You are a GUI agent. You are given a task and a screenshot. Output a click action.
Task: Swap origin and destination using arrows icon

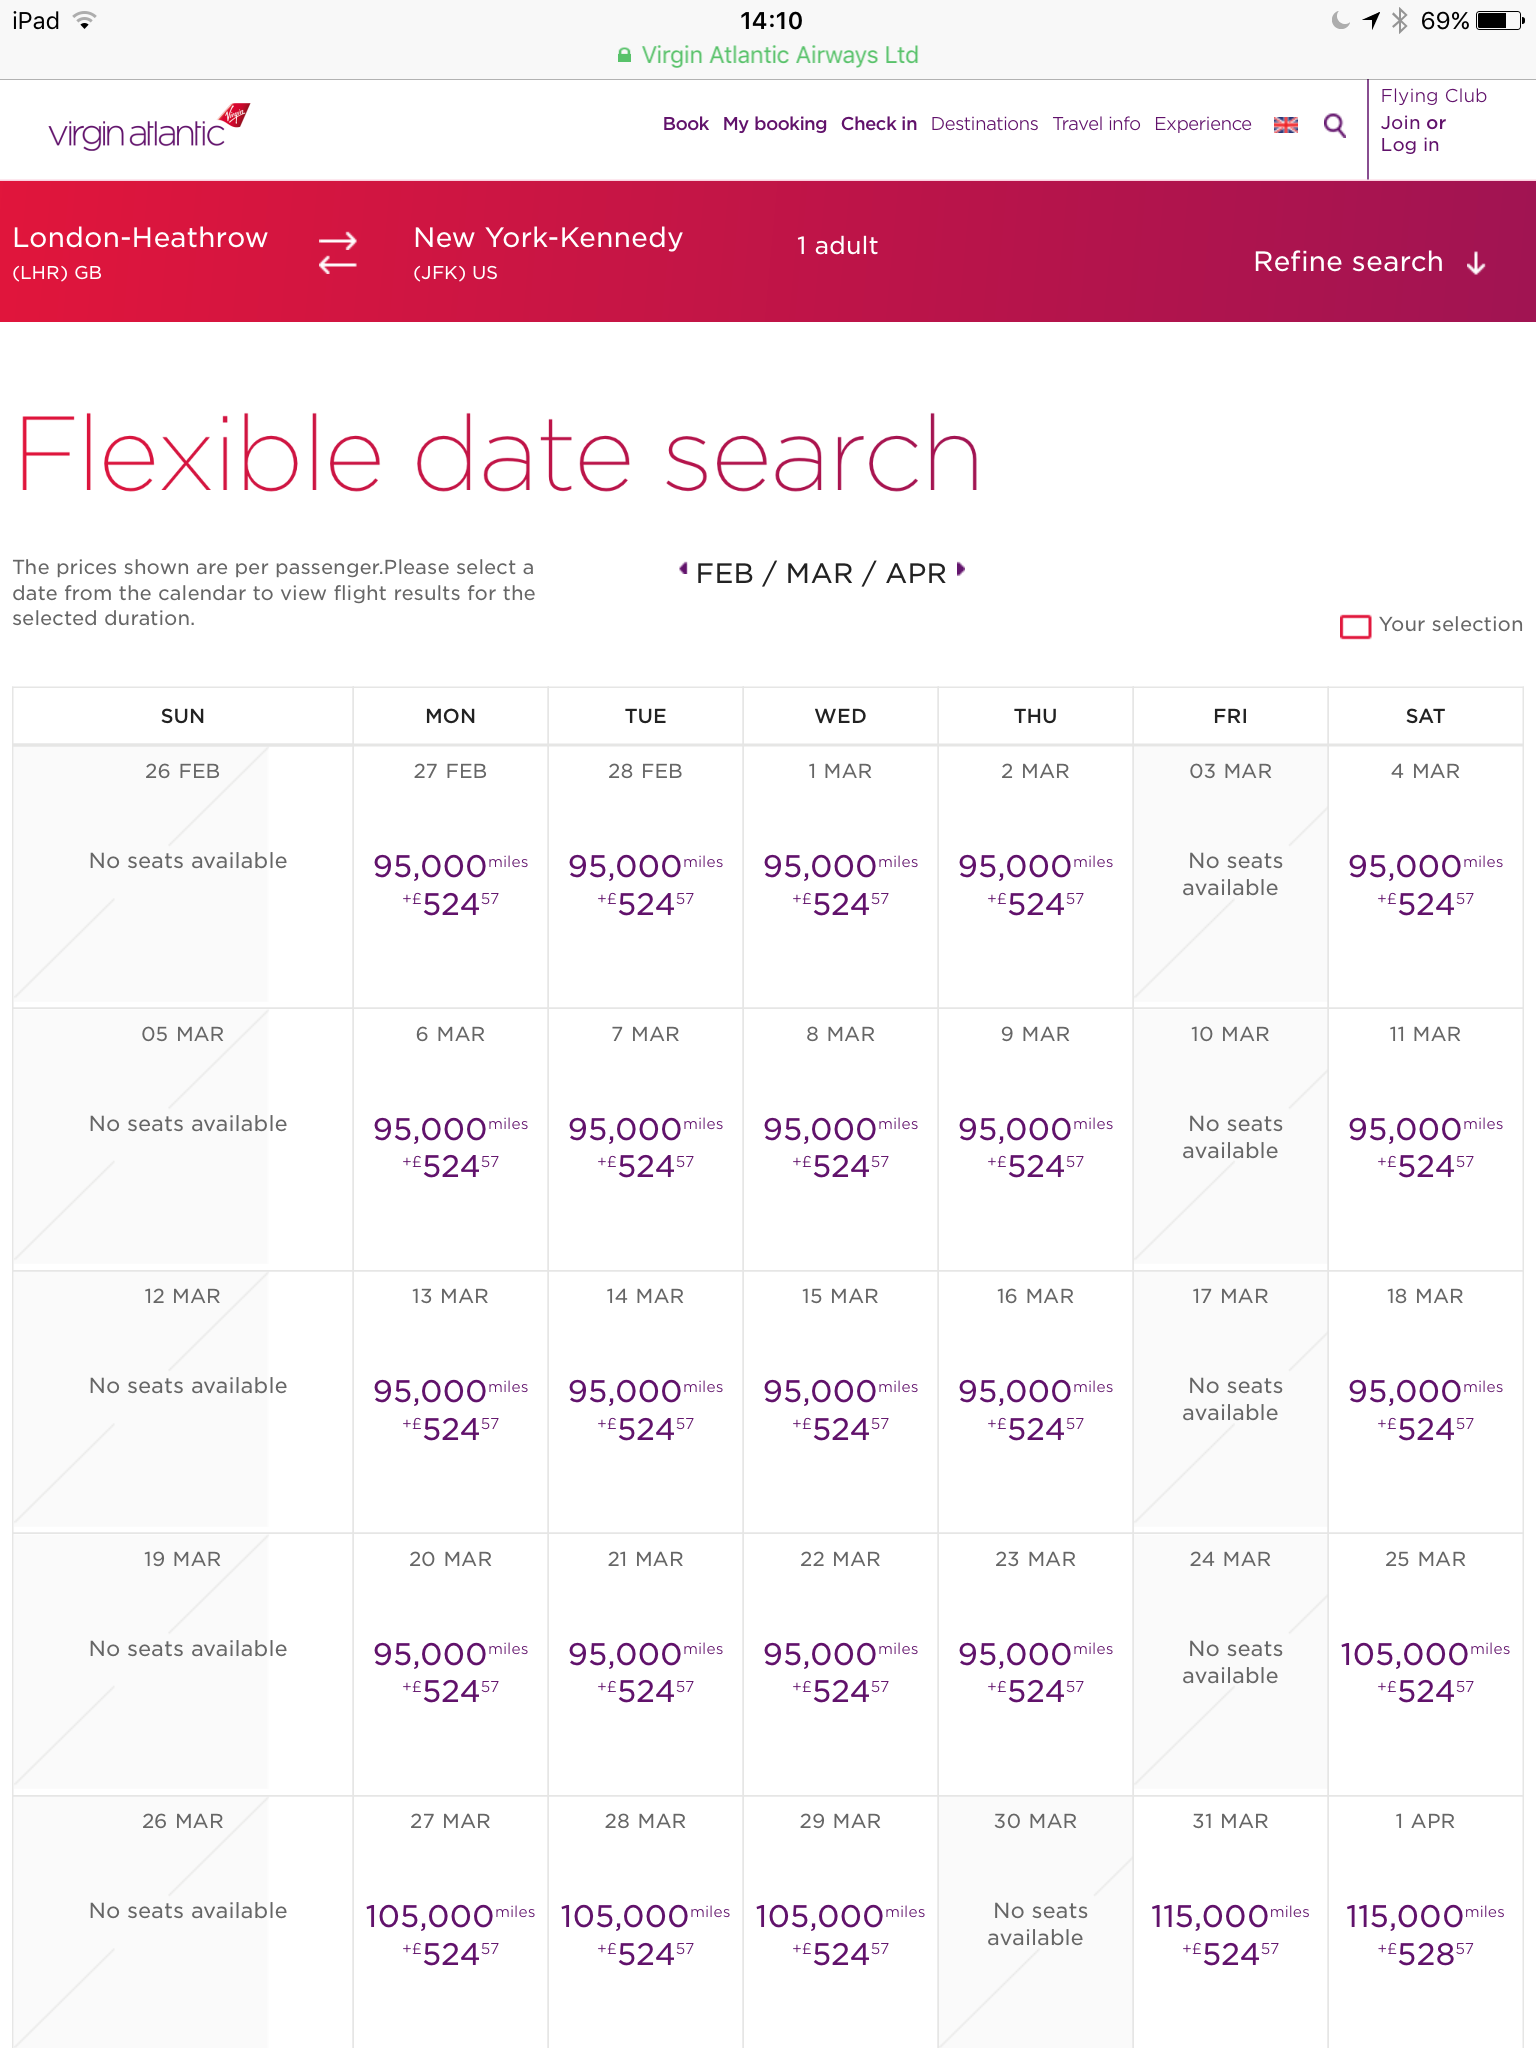337,252
